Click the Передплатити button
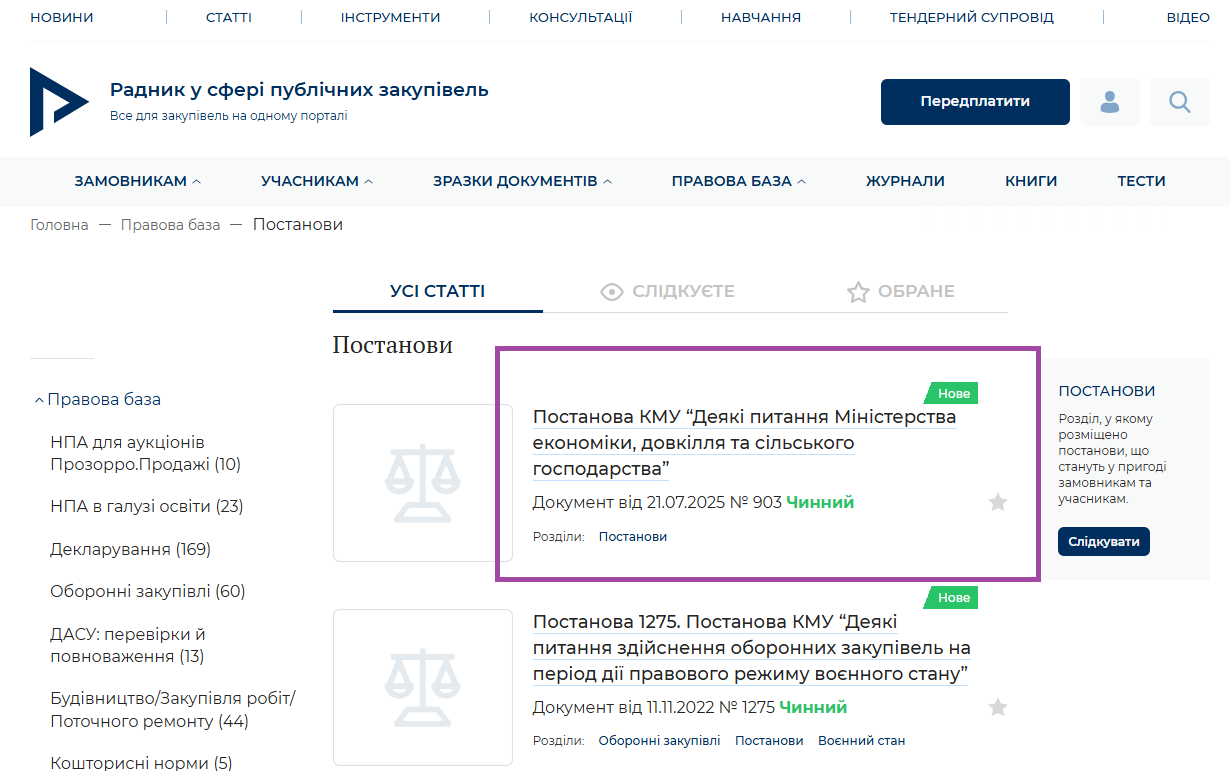1230x771 pixels. click(x=974, y=102)
